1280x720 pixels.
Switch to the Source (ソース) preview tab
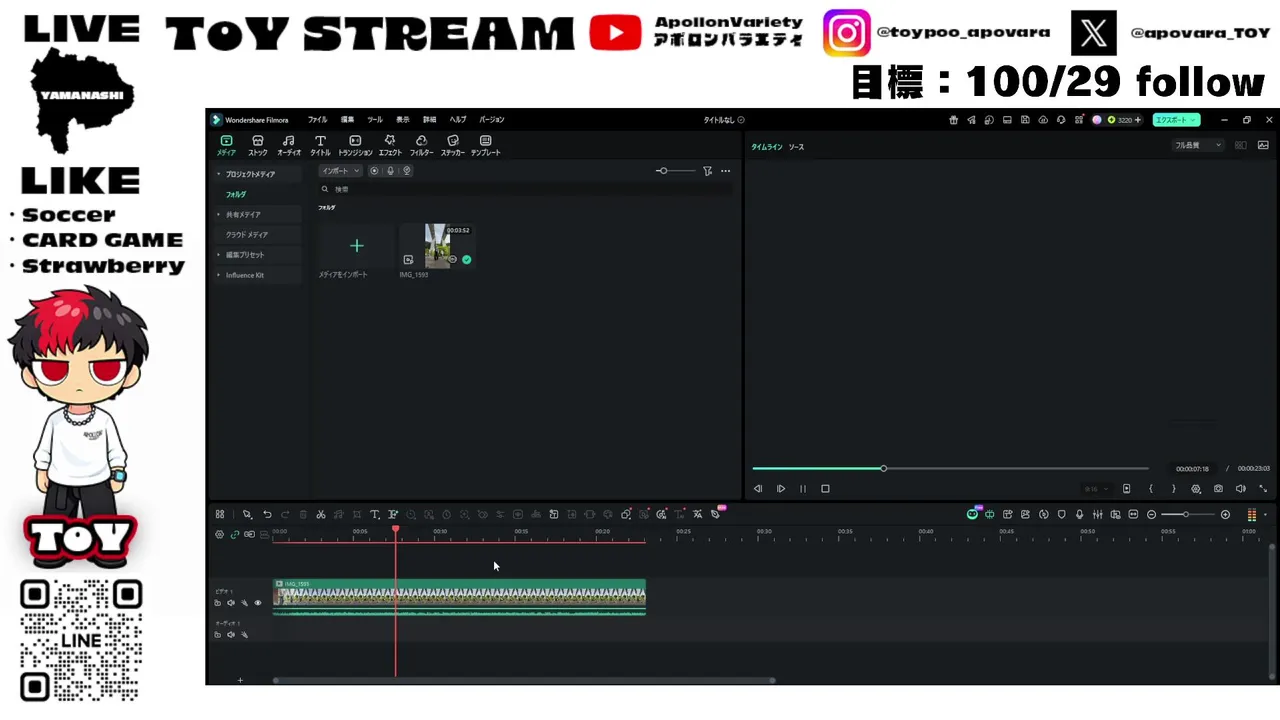796,147
